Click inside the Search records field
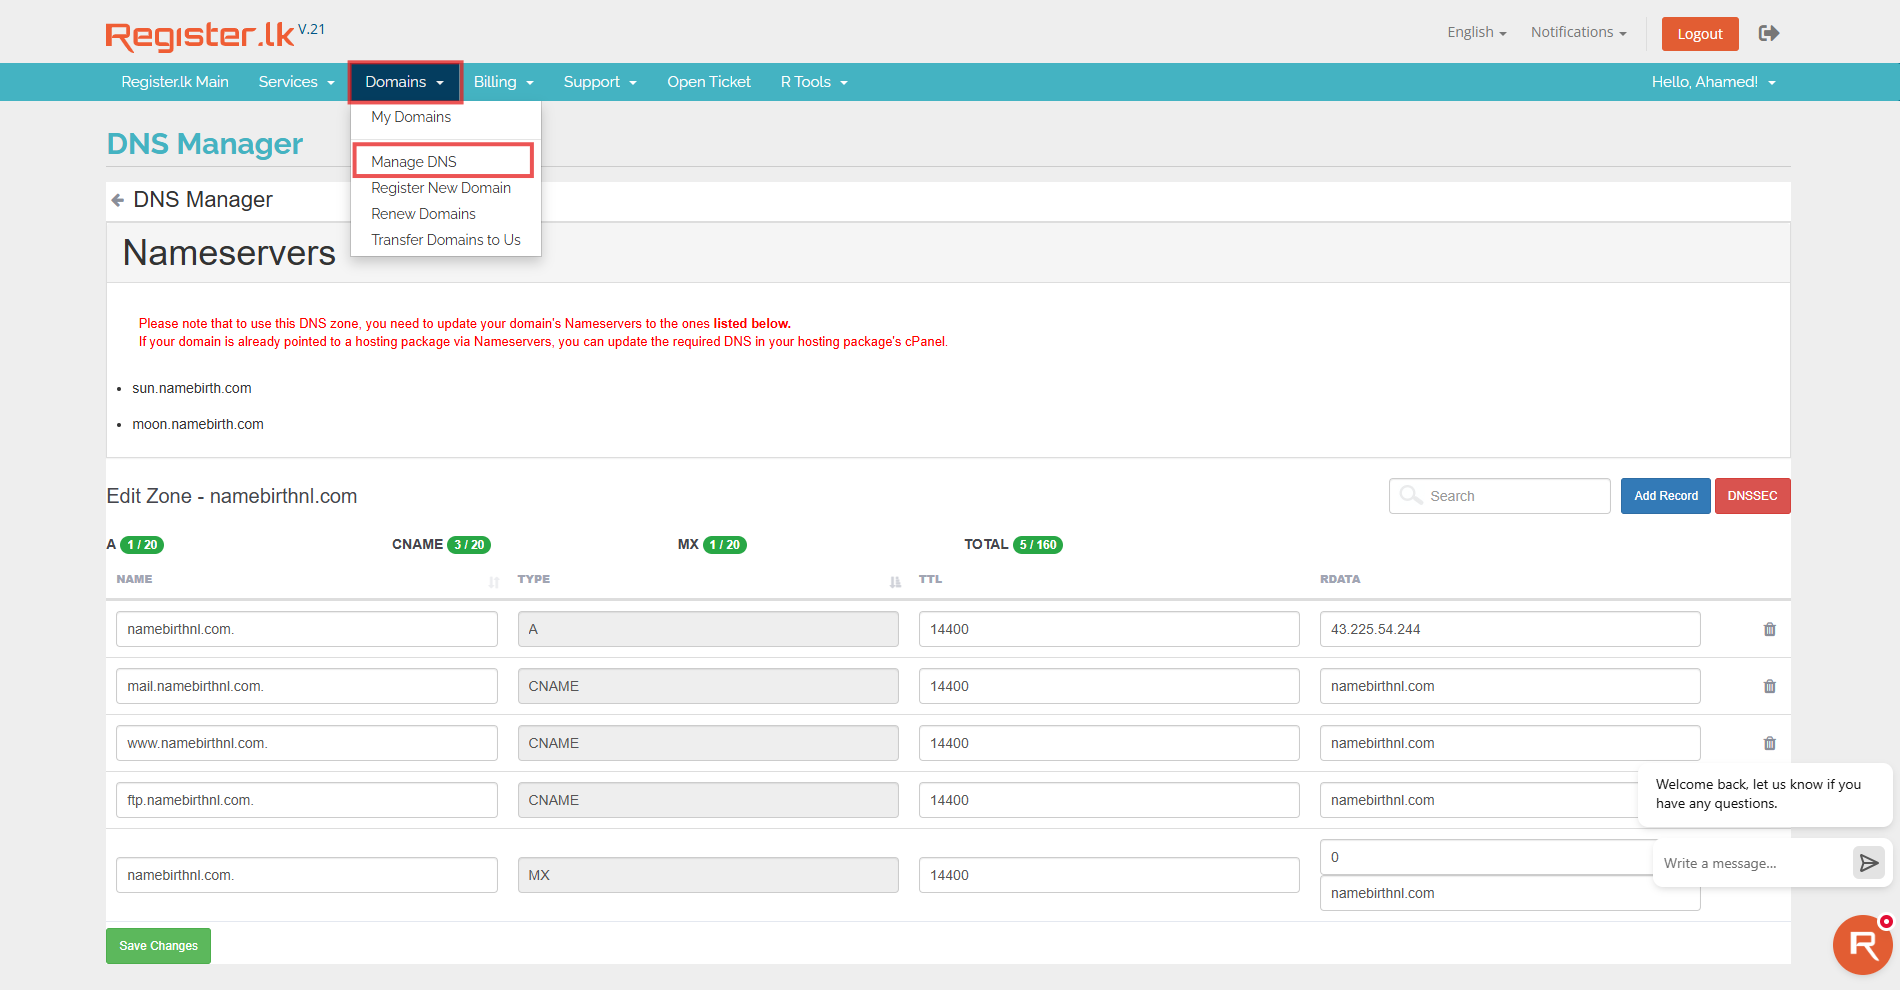Viewport: 1900px width, 990px height. (x=1510, y=495)
